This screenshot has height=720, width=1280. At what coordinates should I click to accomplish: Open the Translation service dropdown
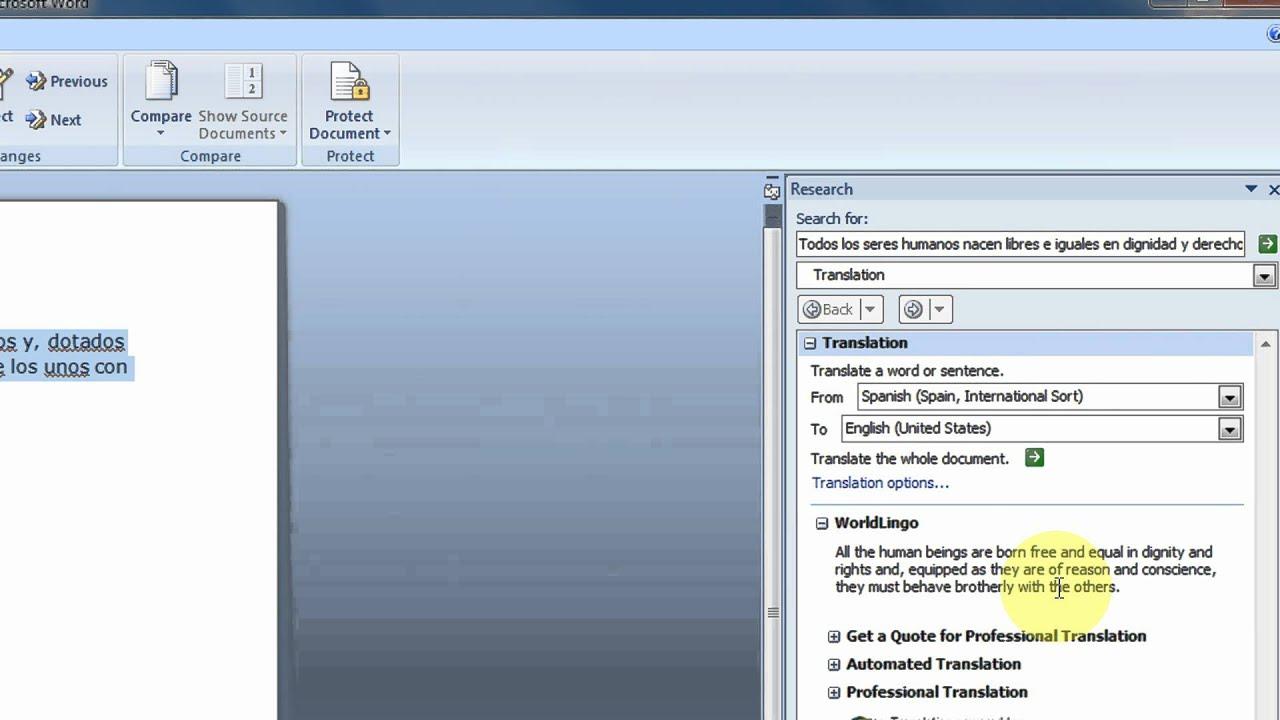1264,276
